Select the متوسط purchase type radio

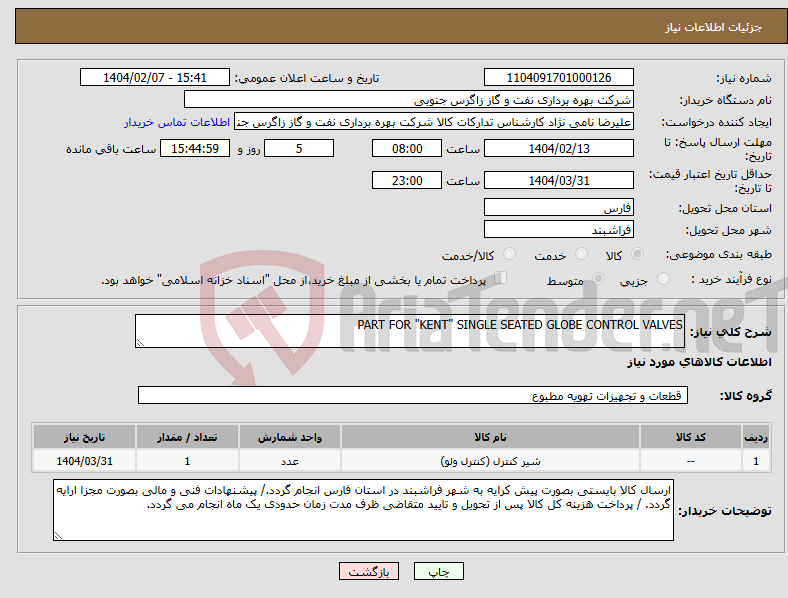599,278
